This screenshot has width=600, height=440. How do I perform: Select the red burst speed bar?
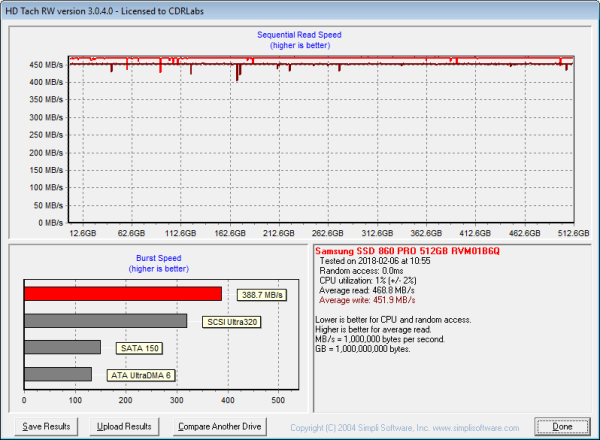click(123, 294)
